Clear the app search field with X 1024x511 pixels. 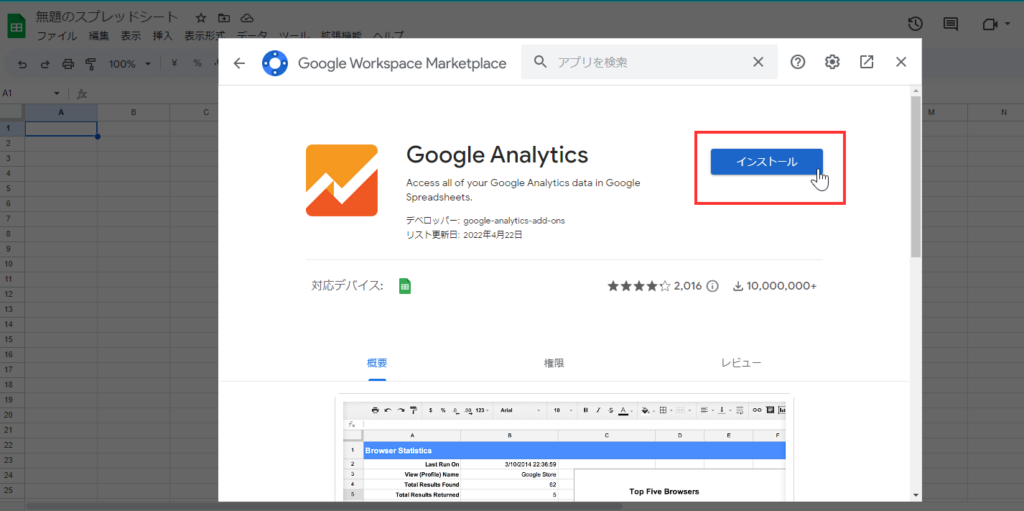[x=758, y=62]
